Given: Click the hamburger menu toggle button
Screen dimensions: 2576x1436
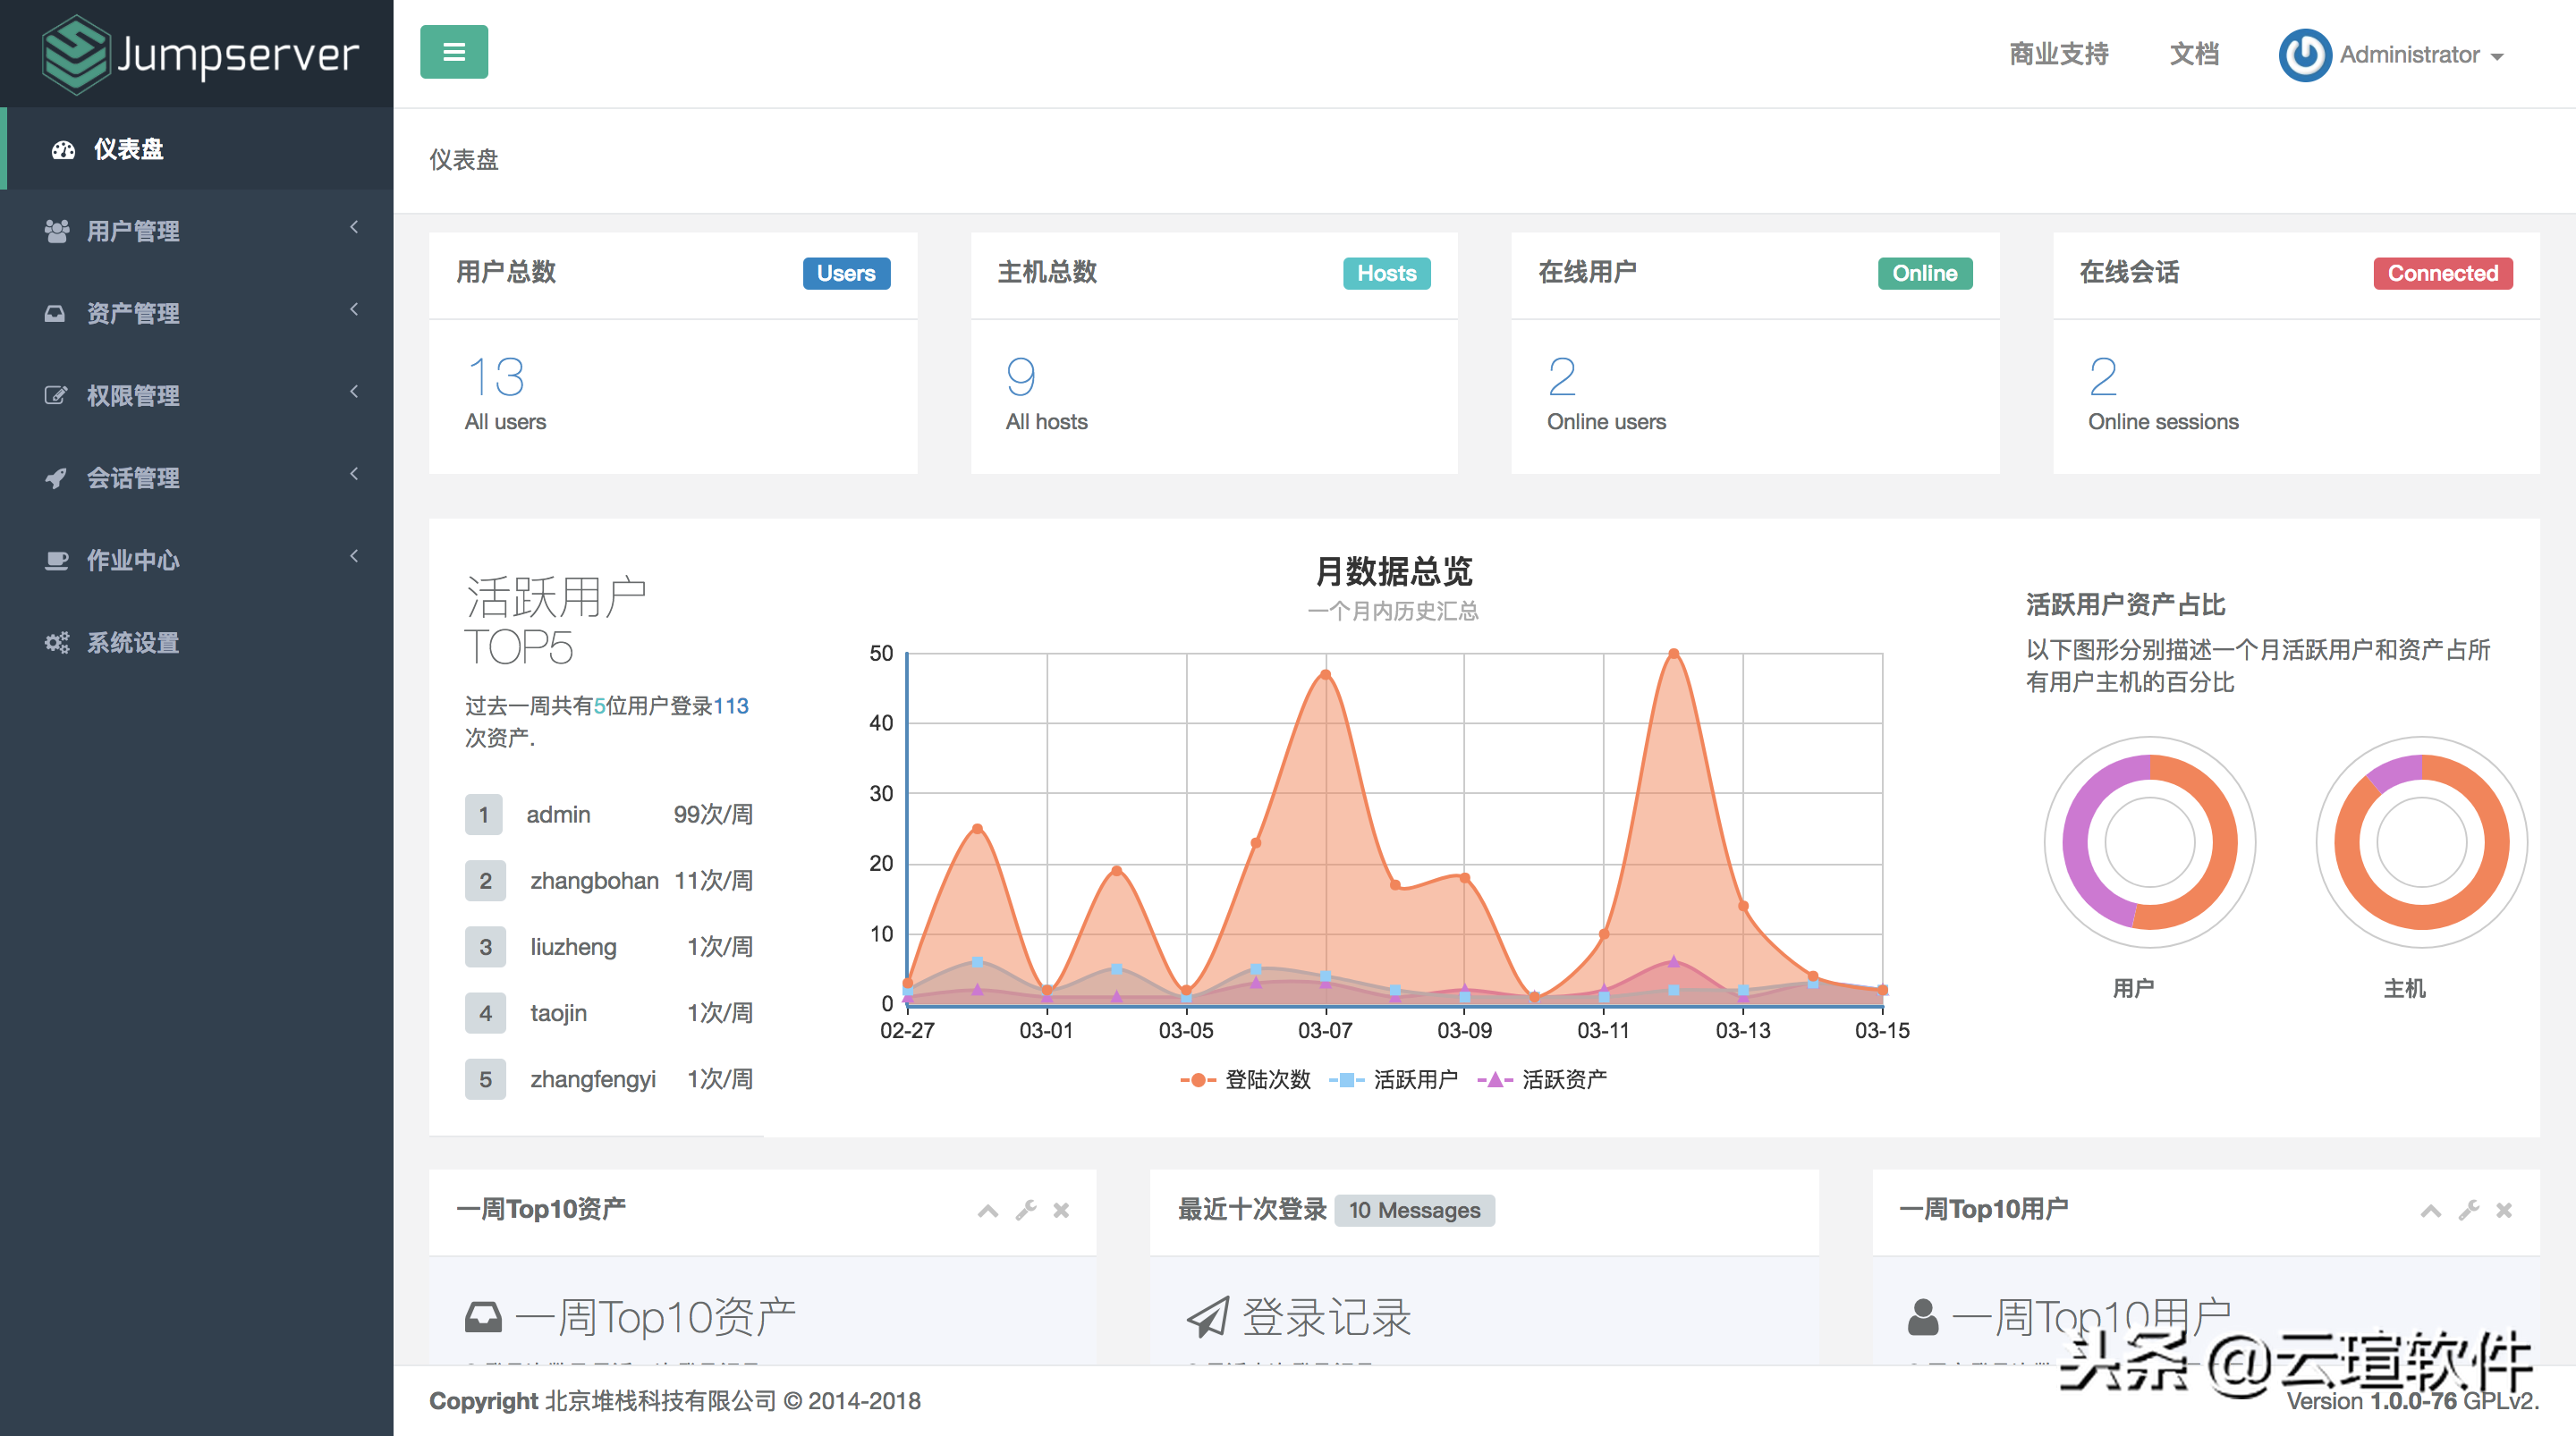Looking at the screenshot, I should [453, 52].
